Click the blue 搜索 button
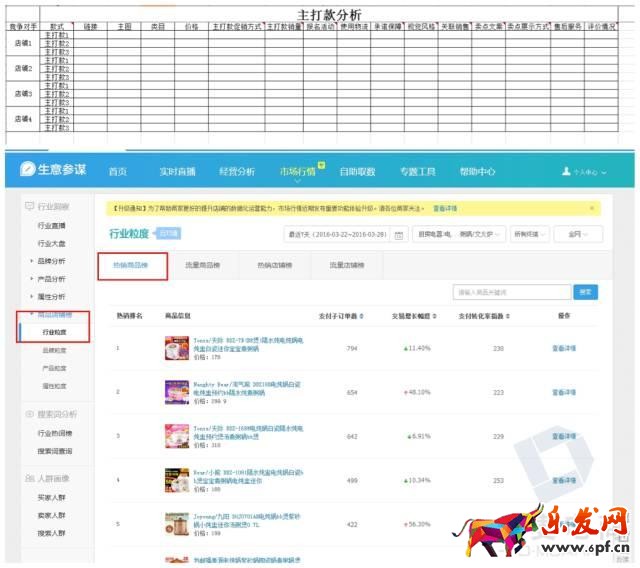This screenshot has height=568, width=640. coord(585,292)
